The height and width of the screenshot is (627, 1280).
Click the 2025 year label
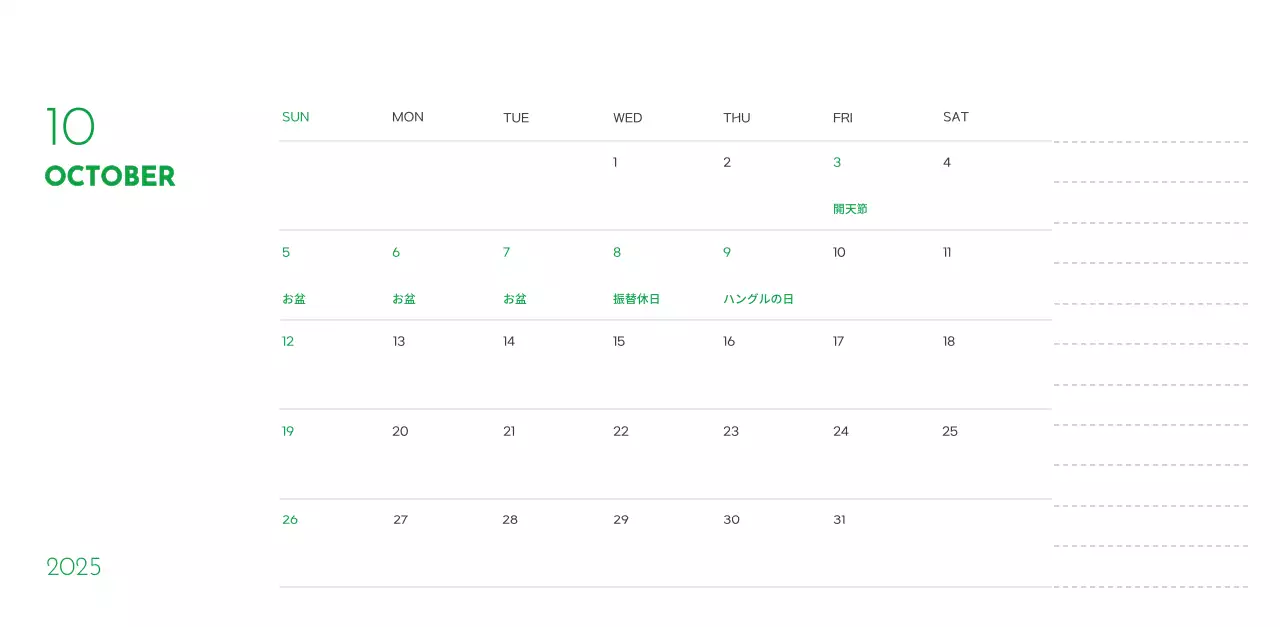pos(74,567)
